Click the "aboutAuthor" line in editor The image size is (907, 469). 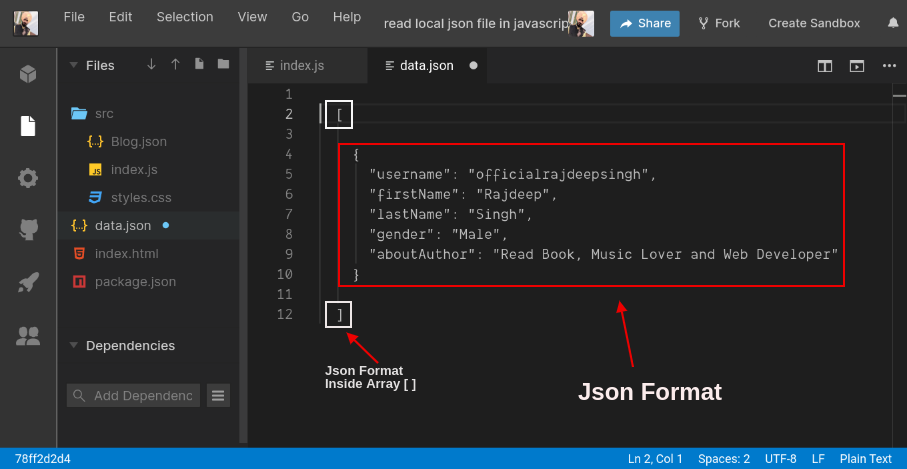tap(604, 254)
